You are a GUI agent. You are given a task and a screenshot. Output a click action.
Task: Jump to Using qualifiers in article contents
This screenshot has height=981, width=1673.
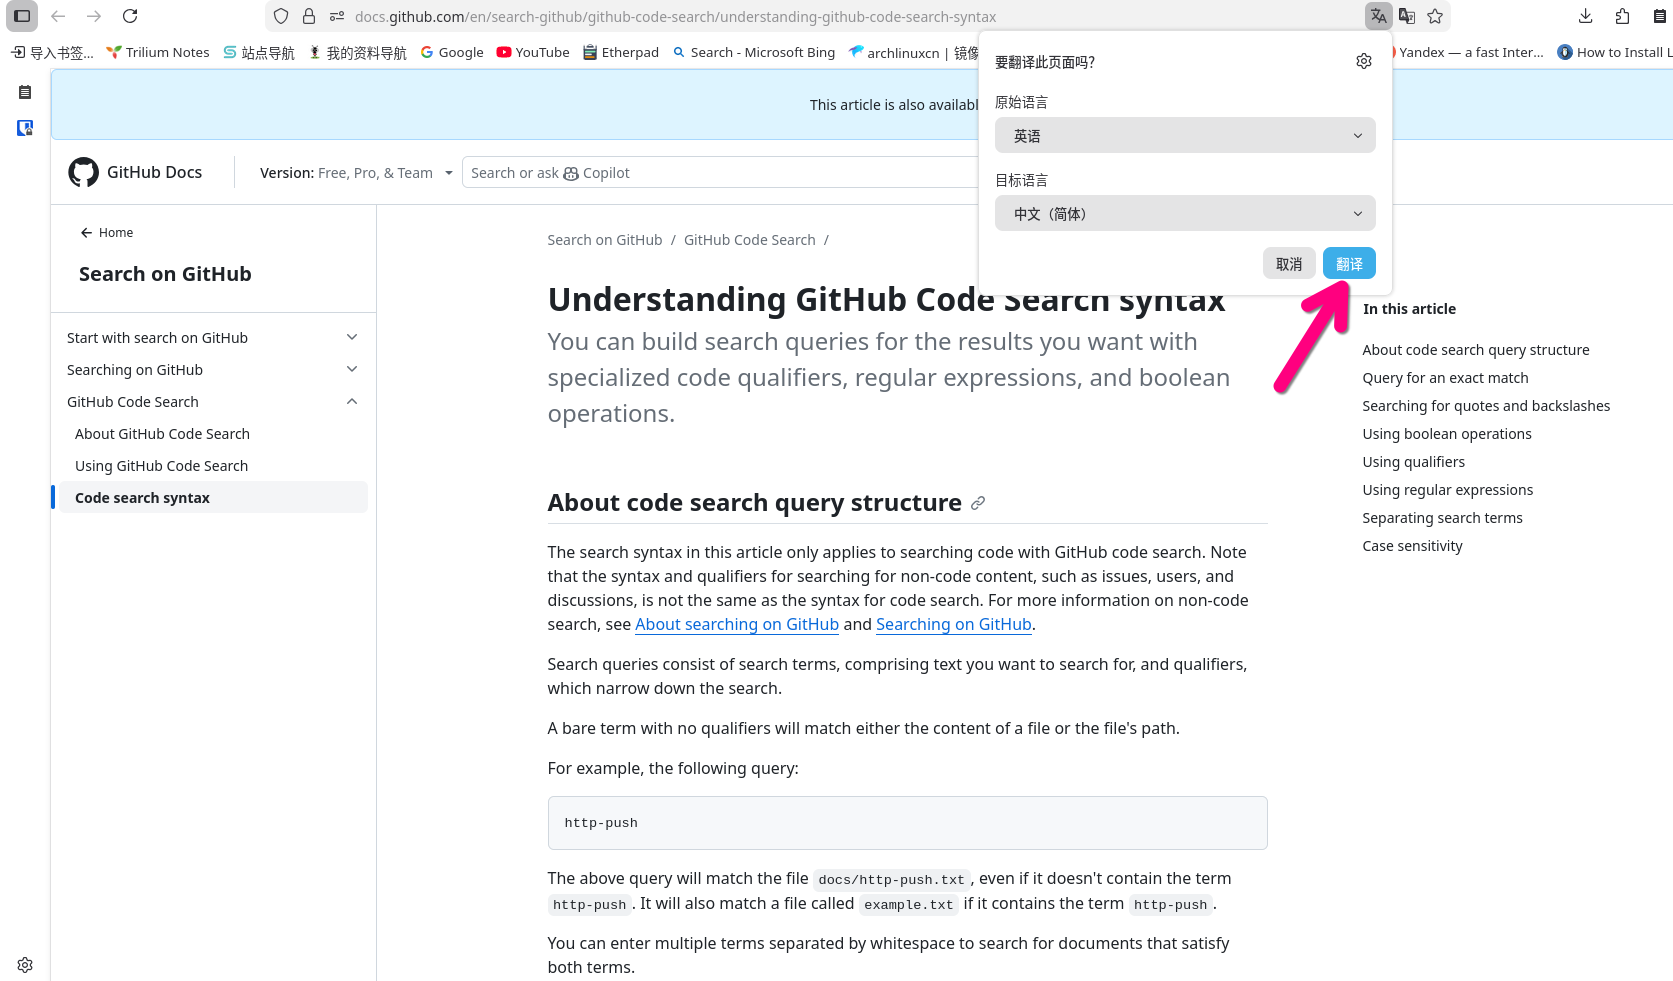pyautogui.click(x=1413, y=462)
